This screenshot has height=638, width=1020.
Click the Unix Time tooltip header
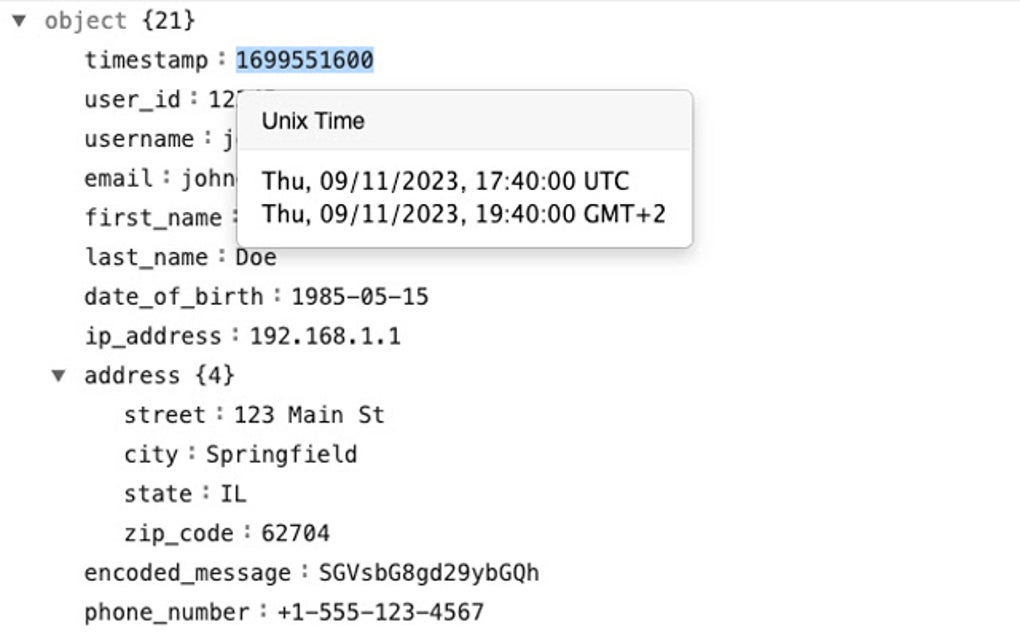[313, 121]
